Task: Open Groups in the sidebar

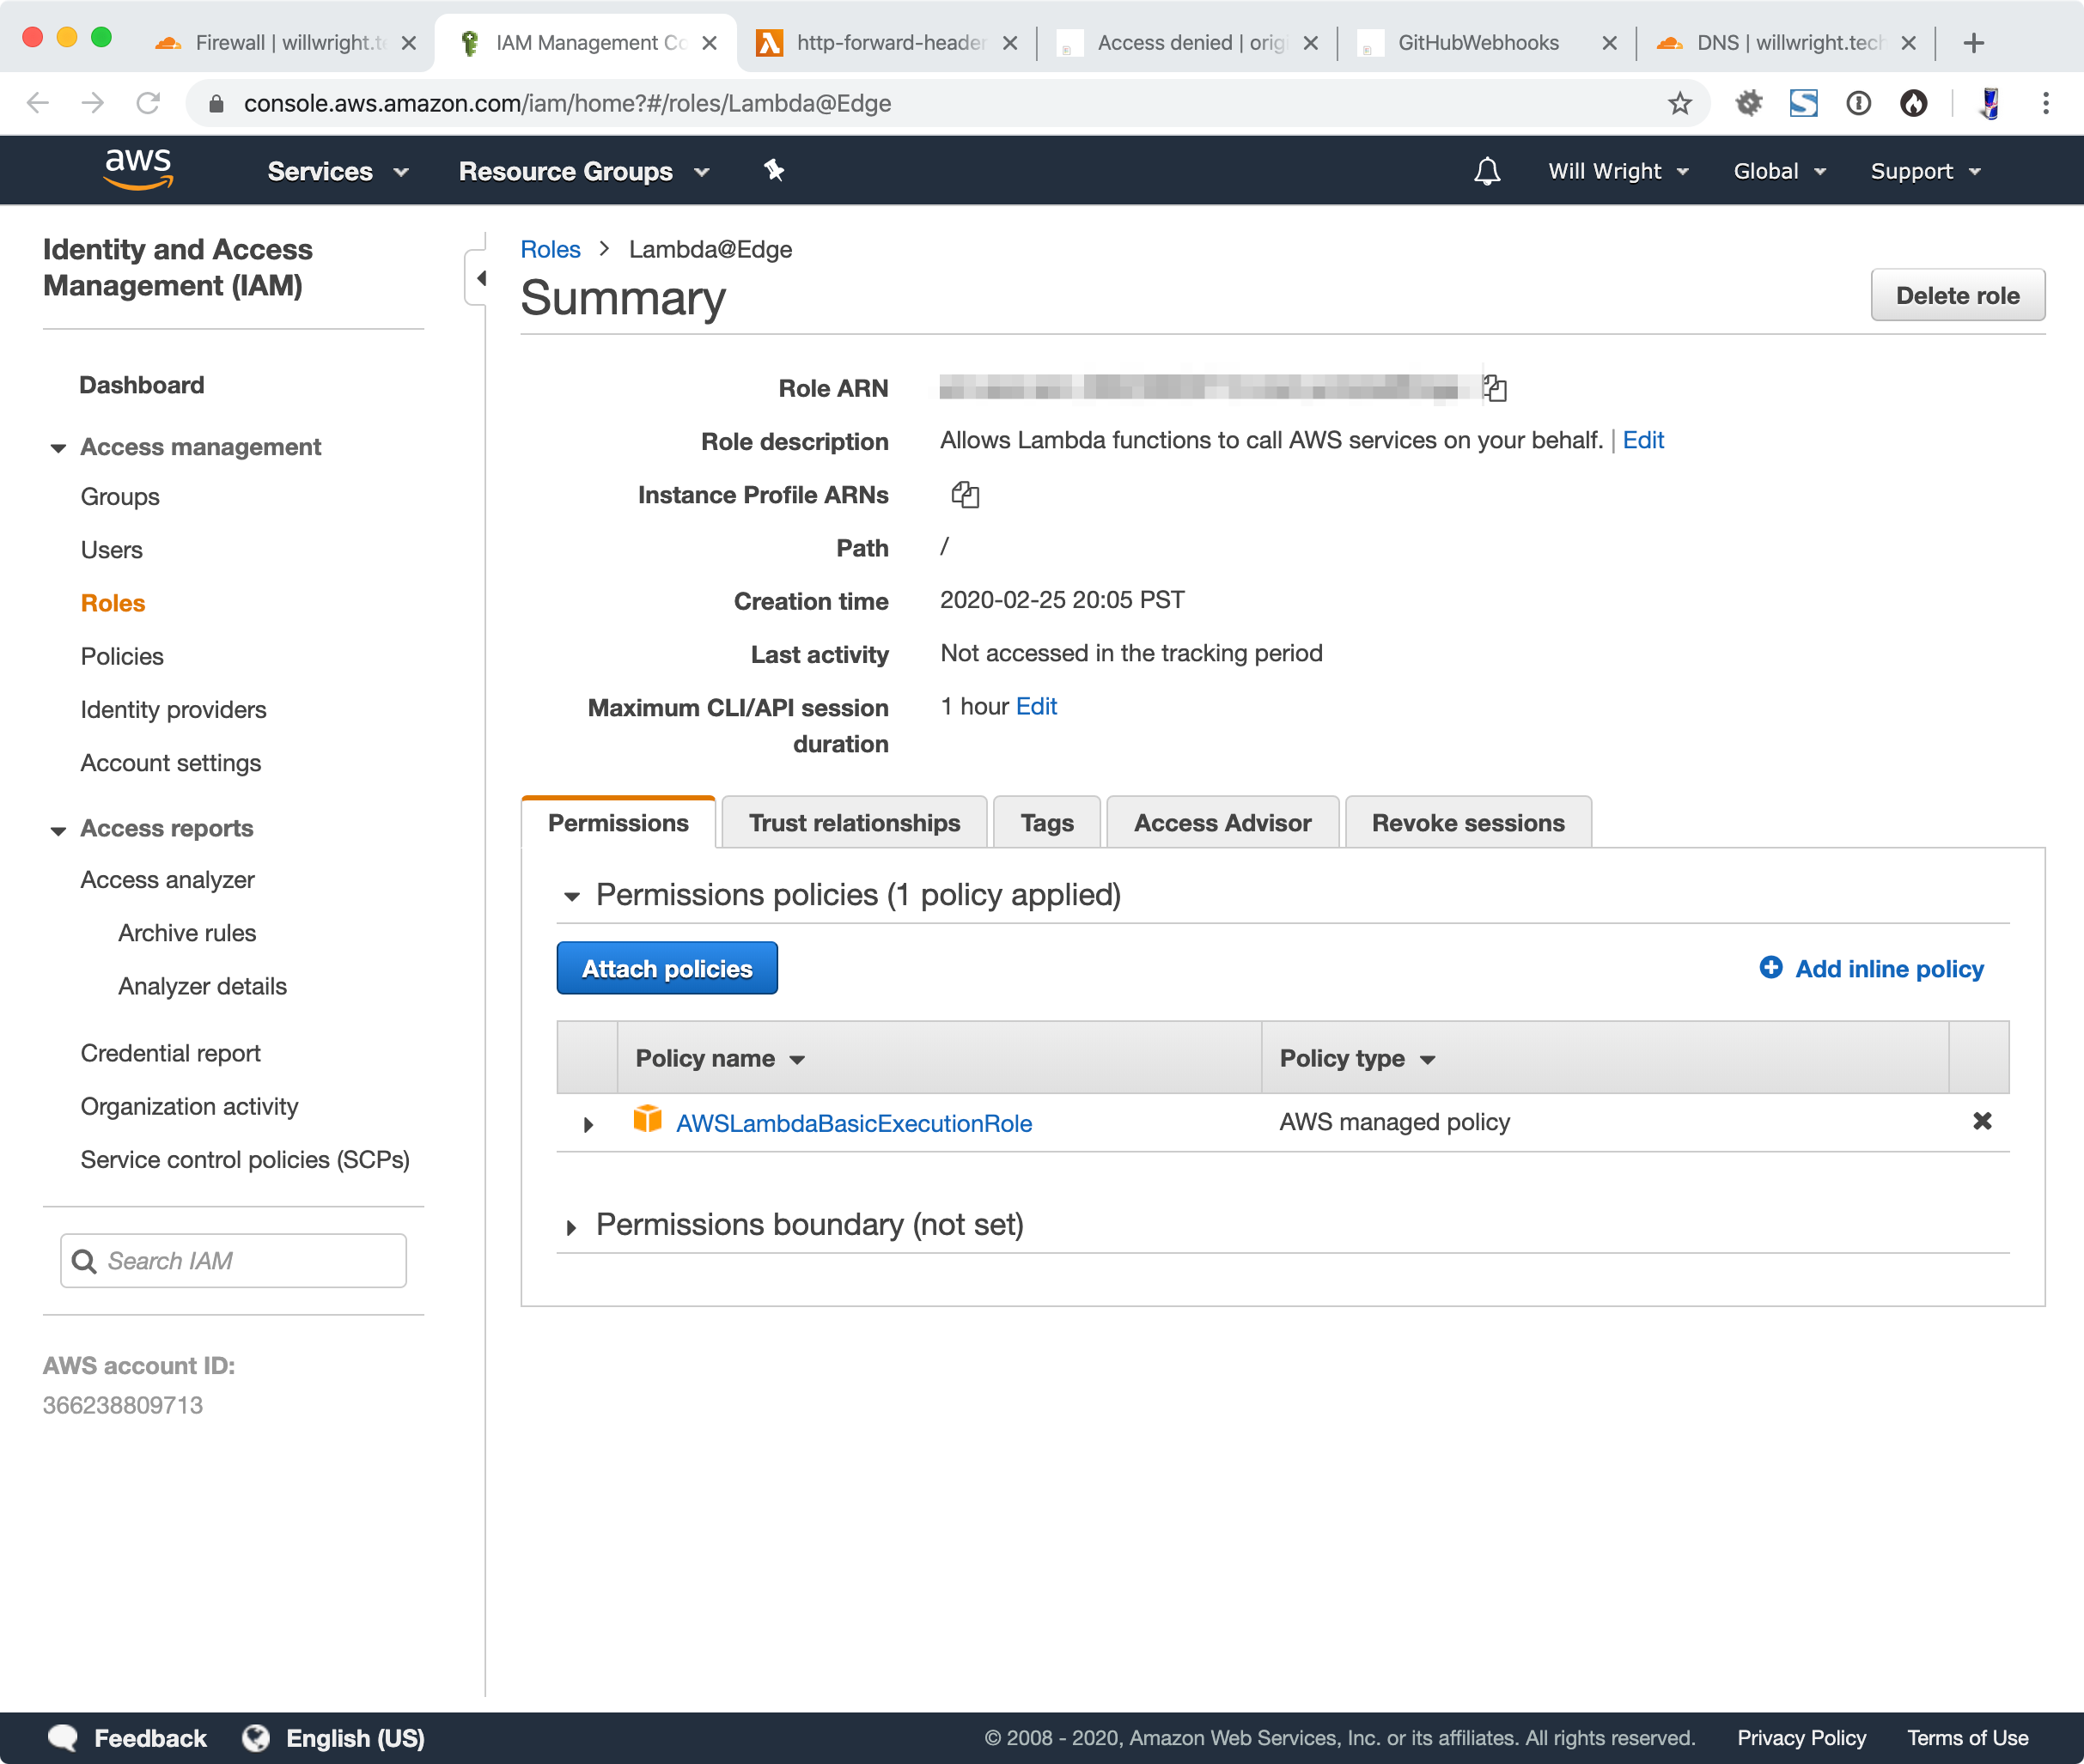Action: 120,497
